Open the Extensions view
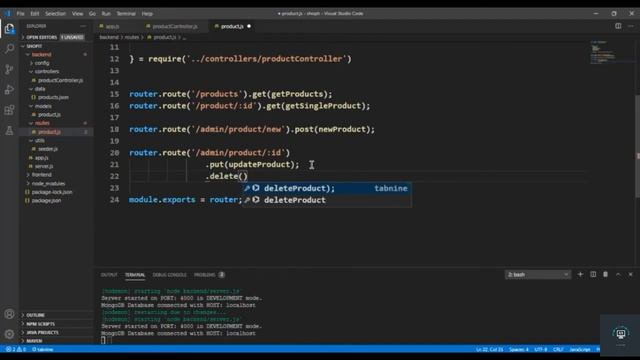Viewport: 640px width, 360px height. pos(9,110)
